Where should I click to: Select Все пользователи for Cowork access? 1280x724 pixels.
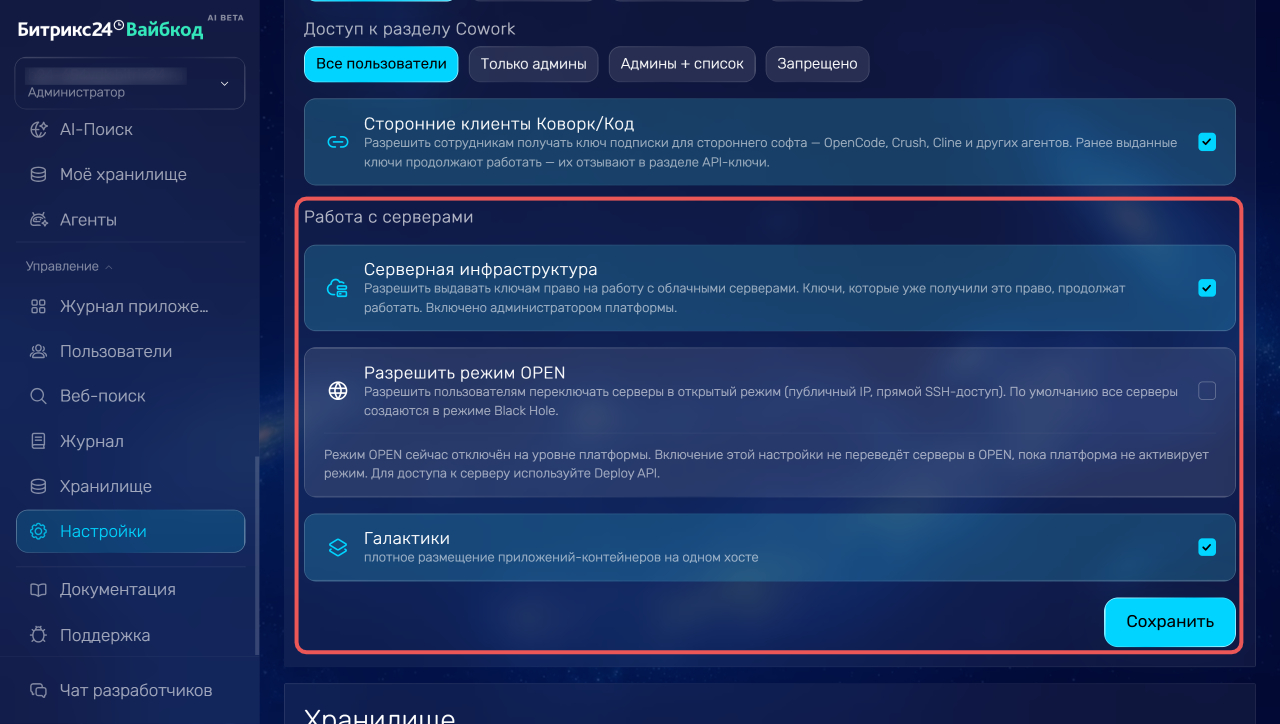pos(381,64)
